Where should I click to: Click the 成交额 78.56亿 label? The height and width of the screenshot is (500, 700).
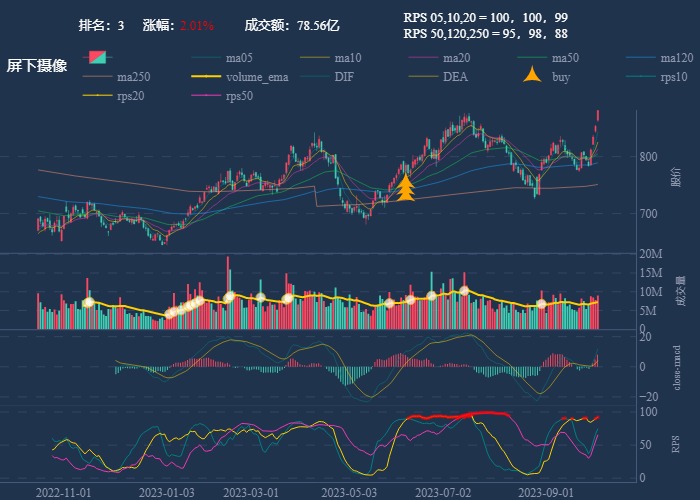click(292, 25)
